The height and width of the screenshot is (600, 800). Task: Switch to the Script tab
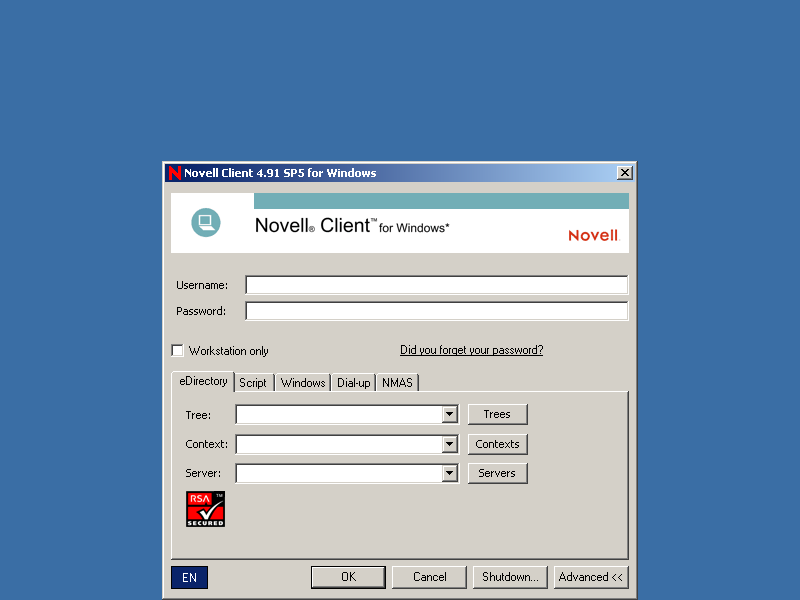[x=253, y=383]
